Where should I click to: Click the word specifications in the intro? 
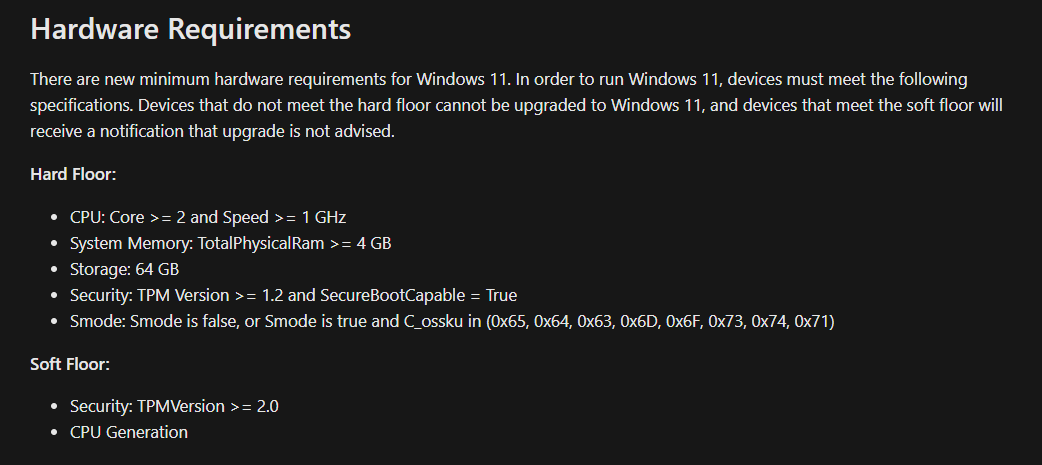(79, 105)
